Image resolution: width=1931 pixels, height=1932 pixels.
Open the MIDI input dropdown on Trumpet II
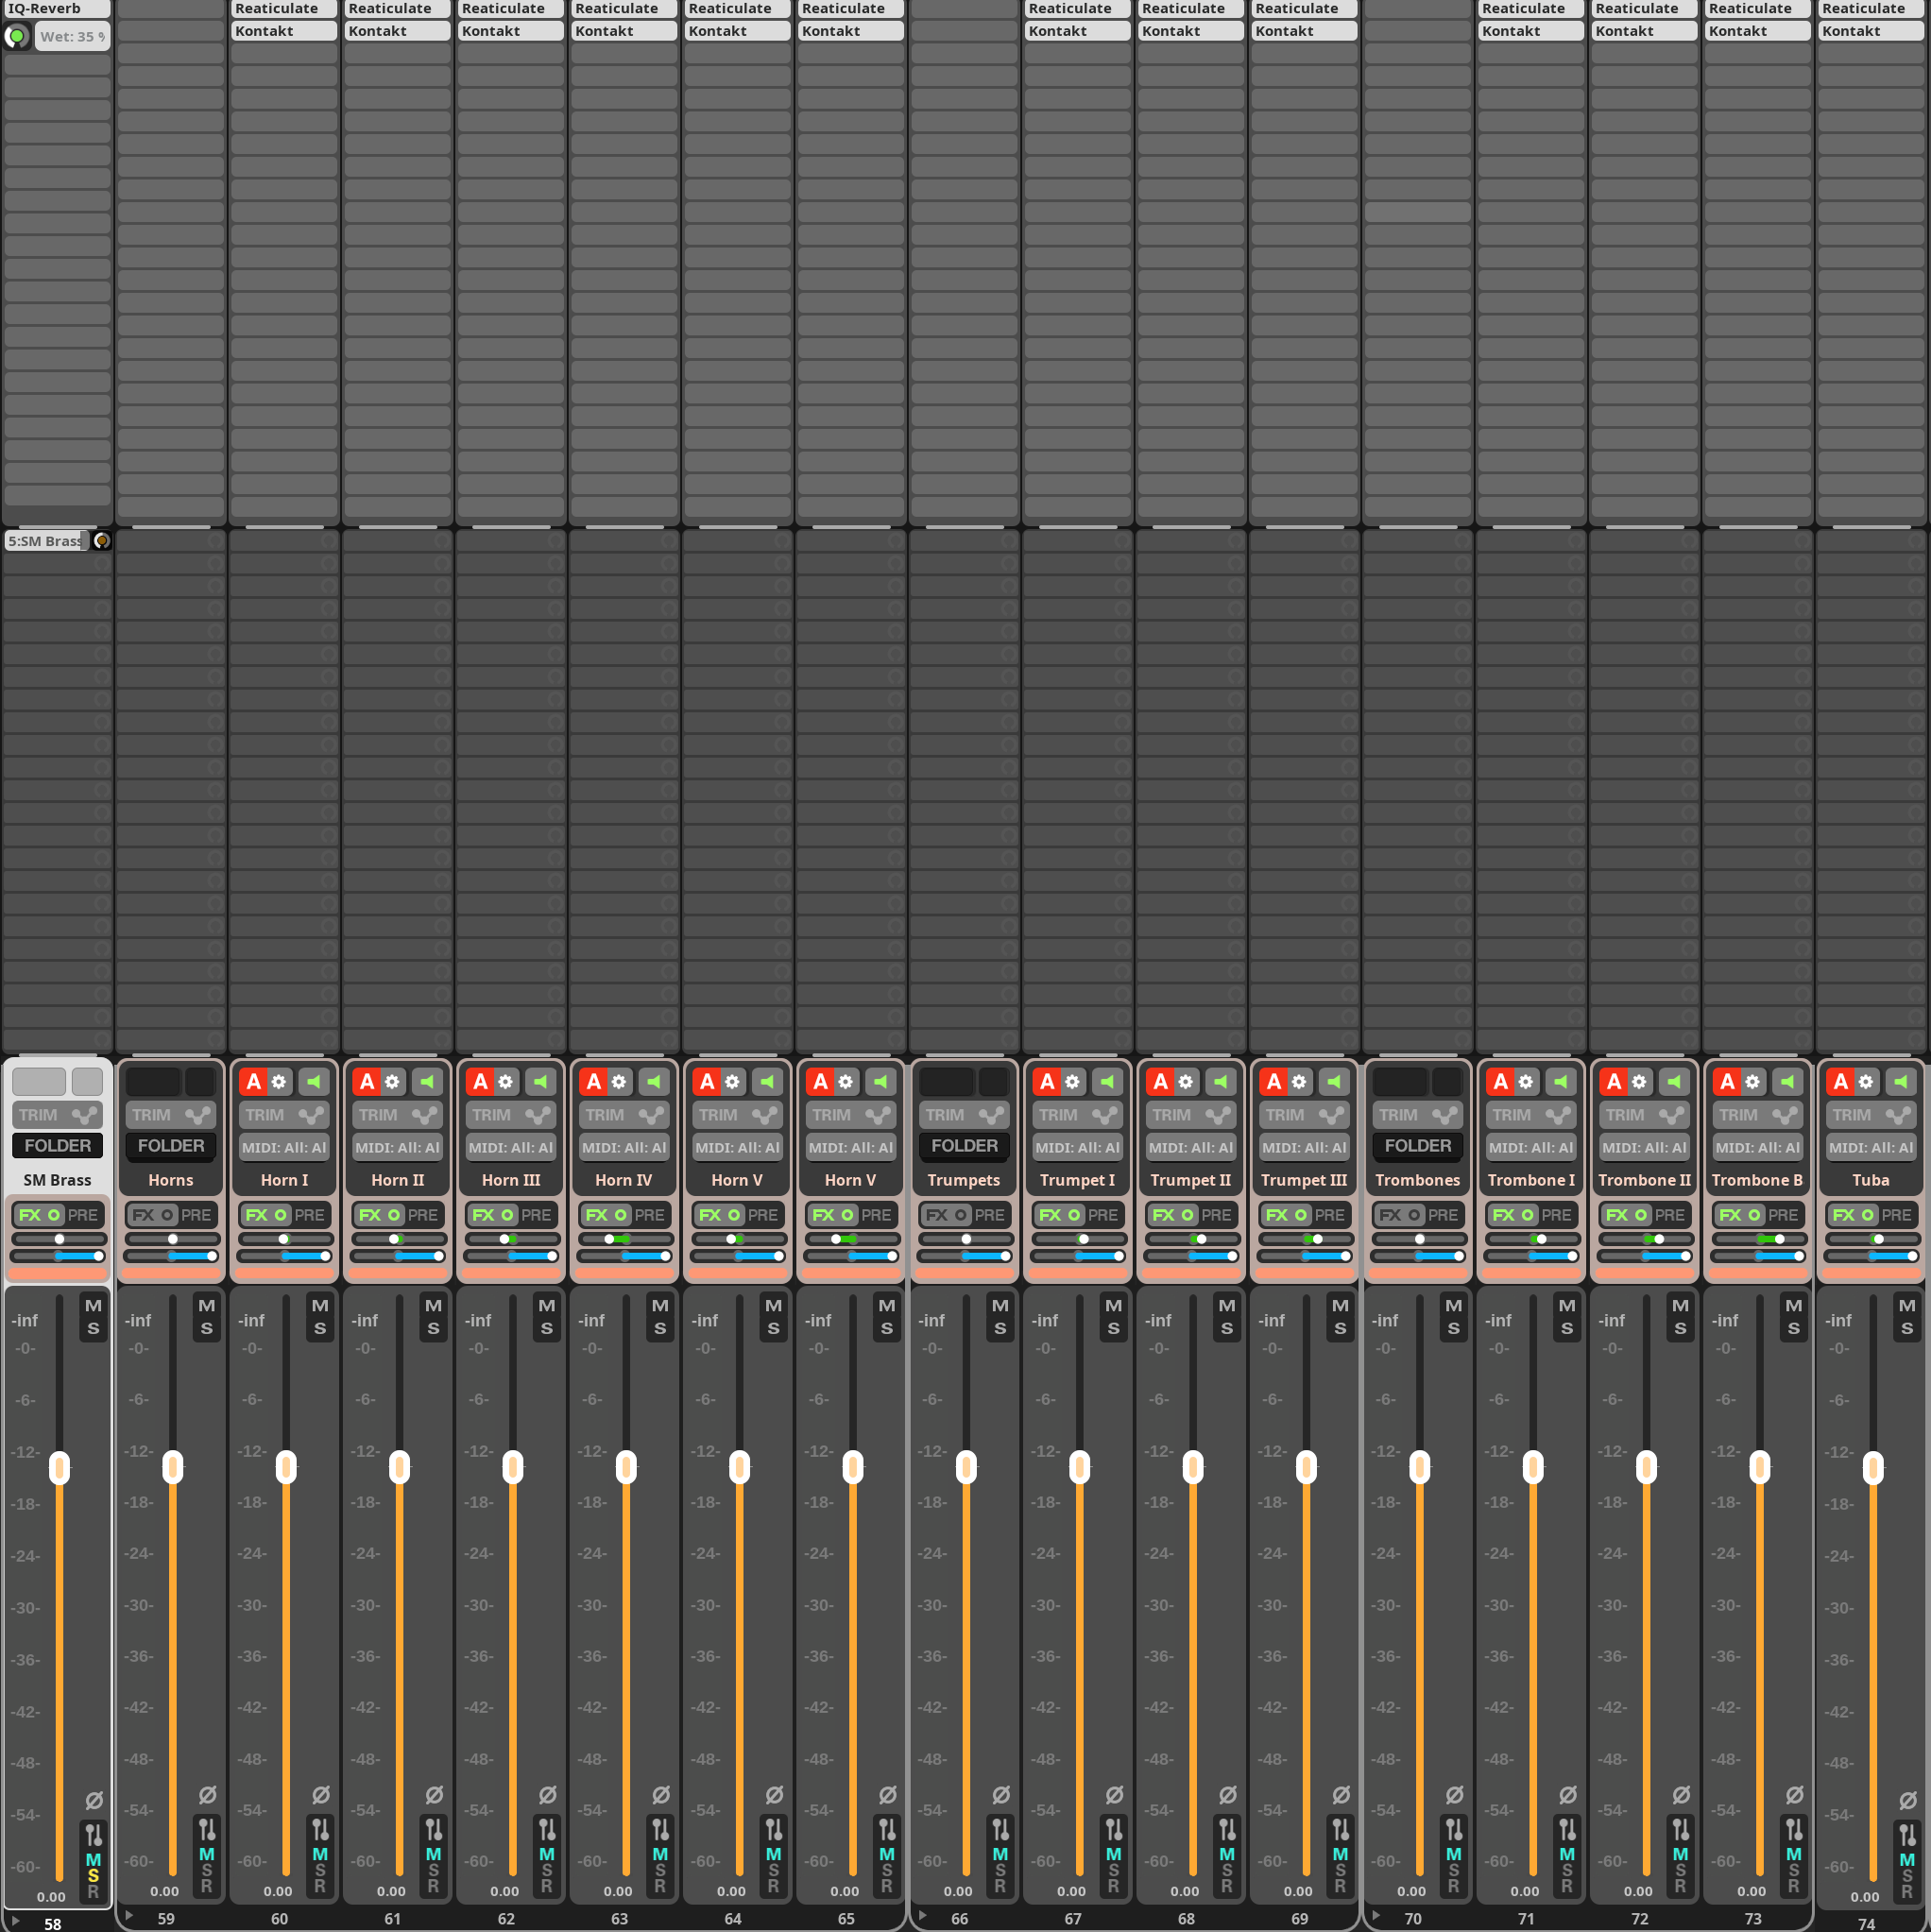1190,1147
